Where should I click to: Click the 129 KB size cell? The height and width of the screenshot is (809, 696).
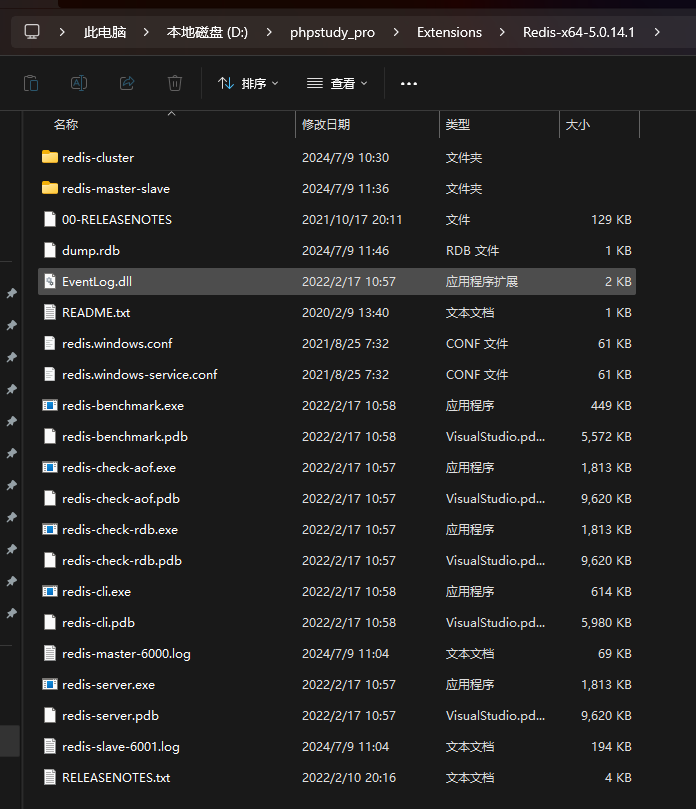pyautogui.click(x=611, y=220)
